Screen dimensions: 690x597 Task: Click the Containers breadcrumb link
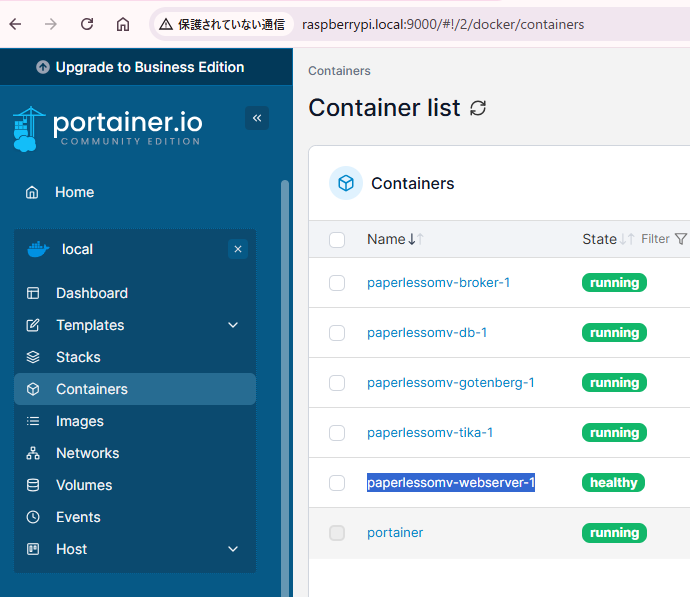click(339, 71)
